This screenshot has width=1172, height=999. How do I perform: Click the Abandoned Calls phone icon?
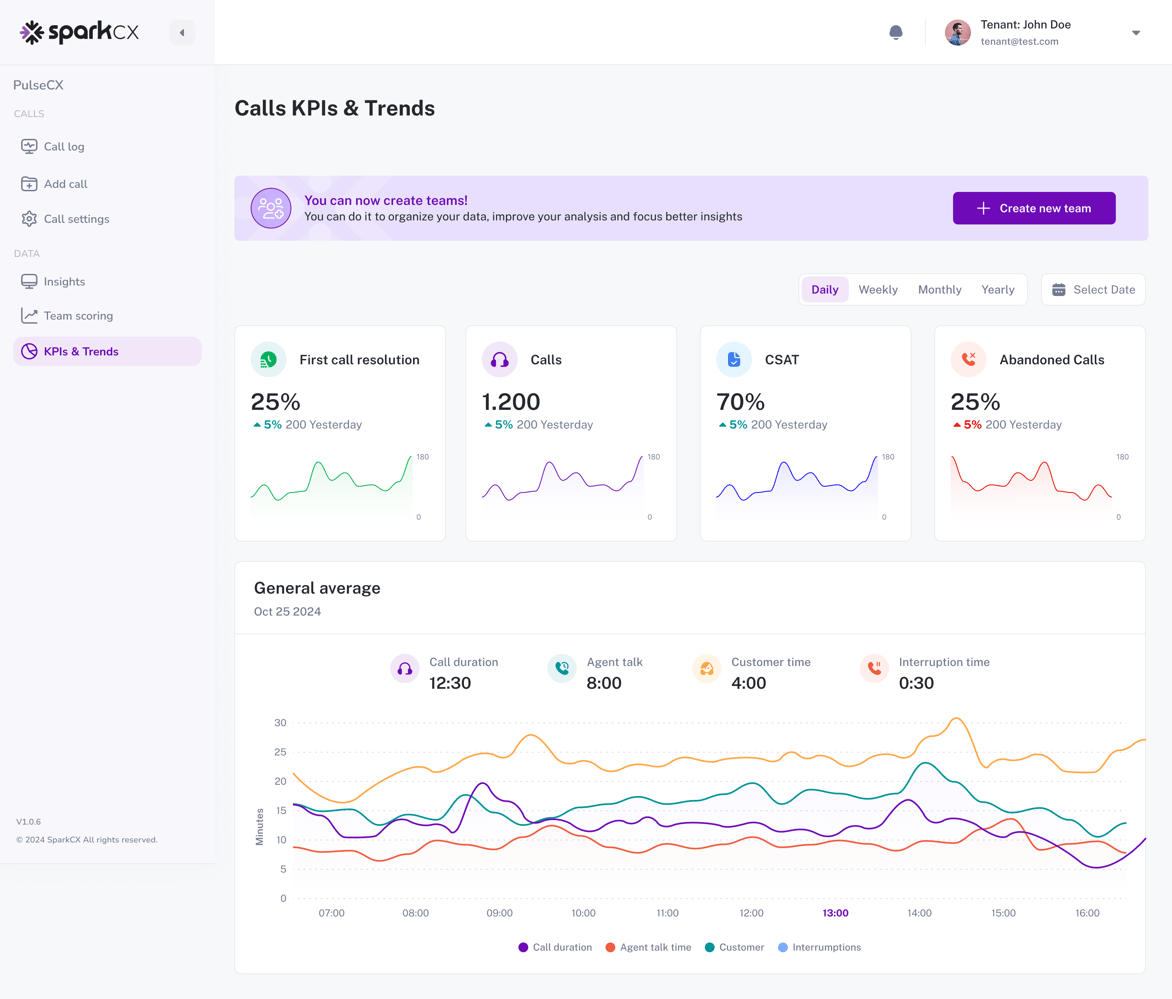968,359
